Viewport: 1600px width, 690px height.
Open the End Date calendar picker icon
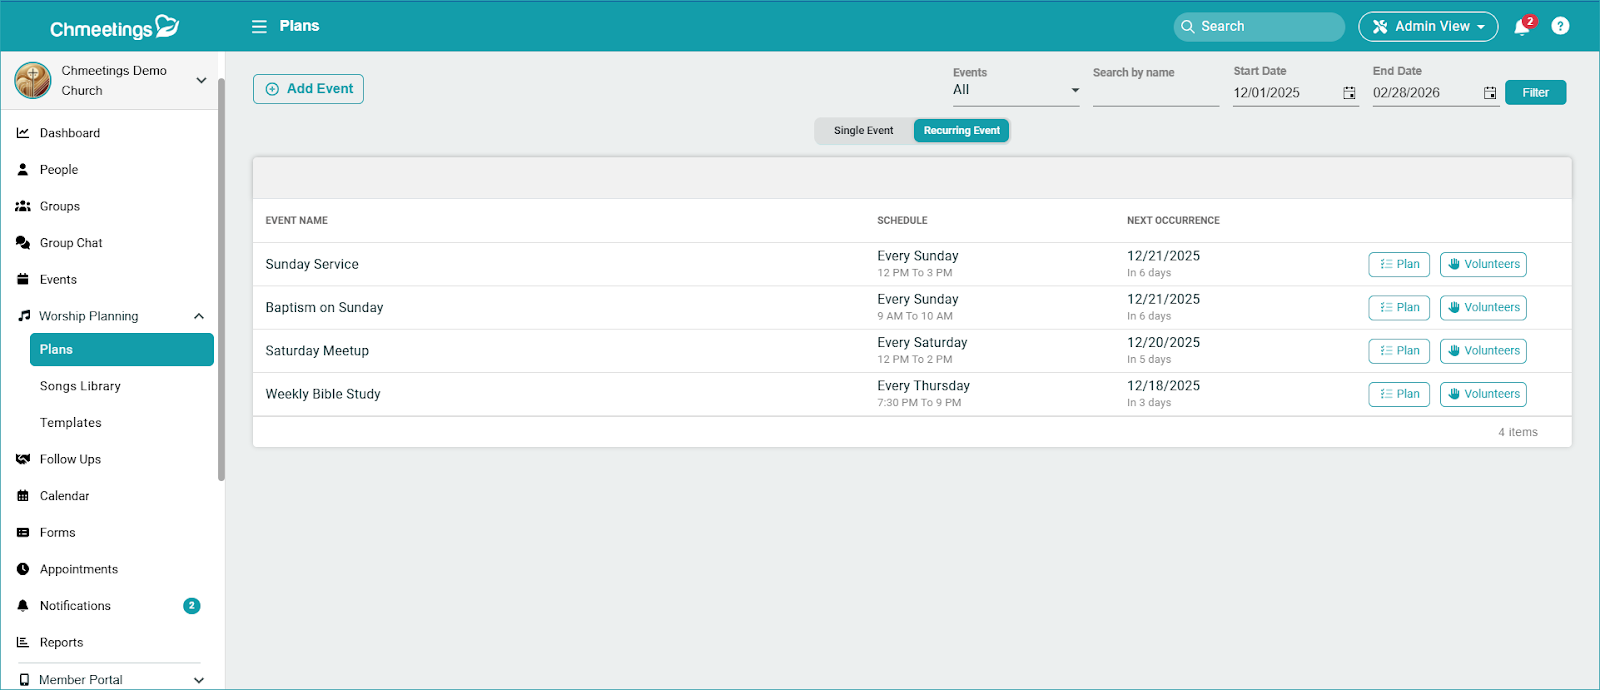[1489, 93]
